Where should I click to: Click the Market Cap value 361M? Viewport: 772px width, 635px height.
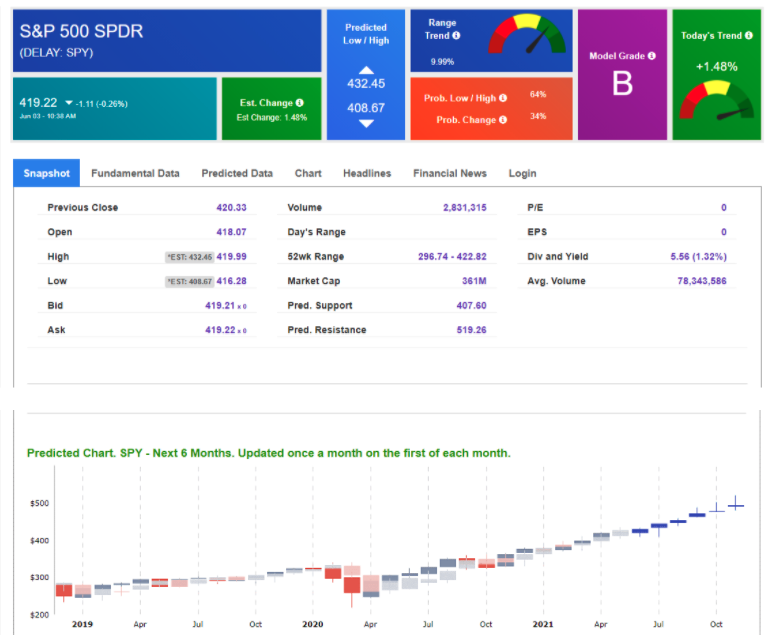(x=474, y=281)
